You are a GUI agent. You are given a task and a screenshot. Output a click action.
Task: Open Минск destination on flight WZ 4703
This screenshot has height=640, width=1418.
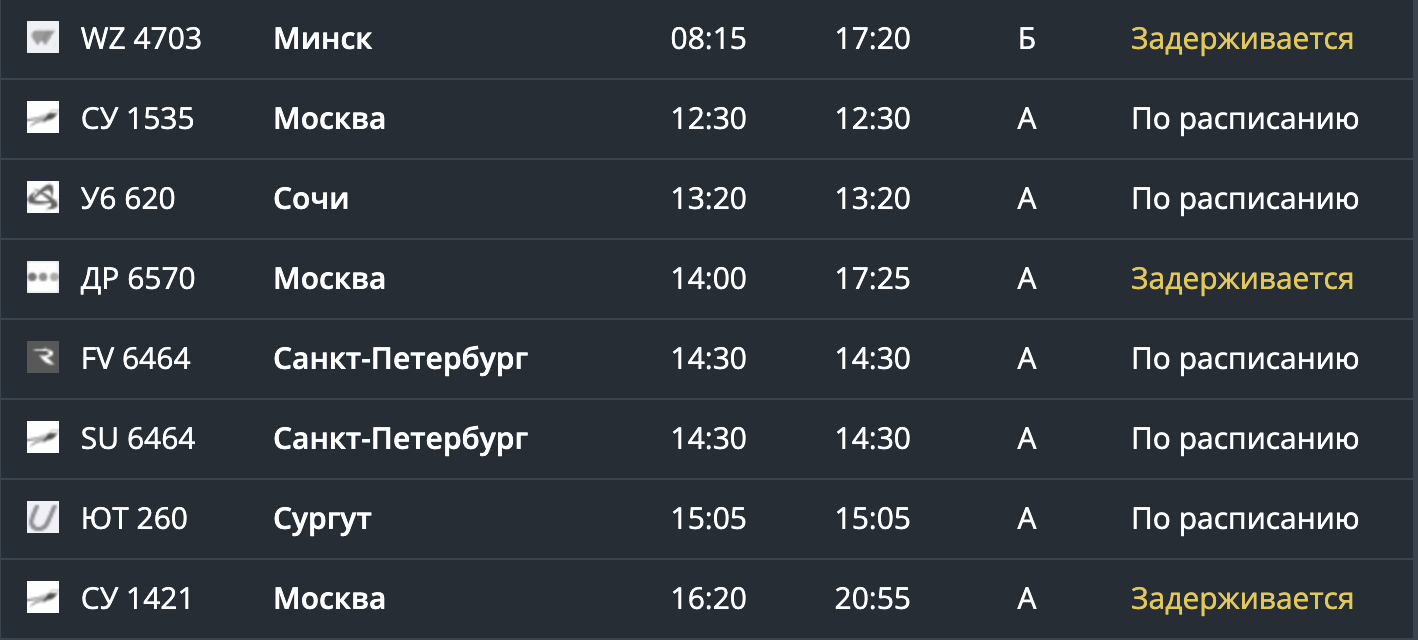(x=323, y=39)
